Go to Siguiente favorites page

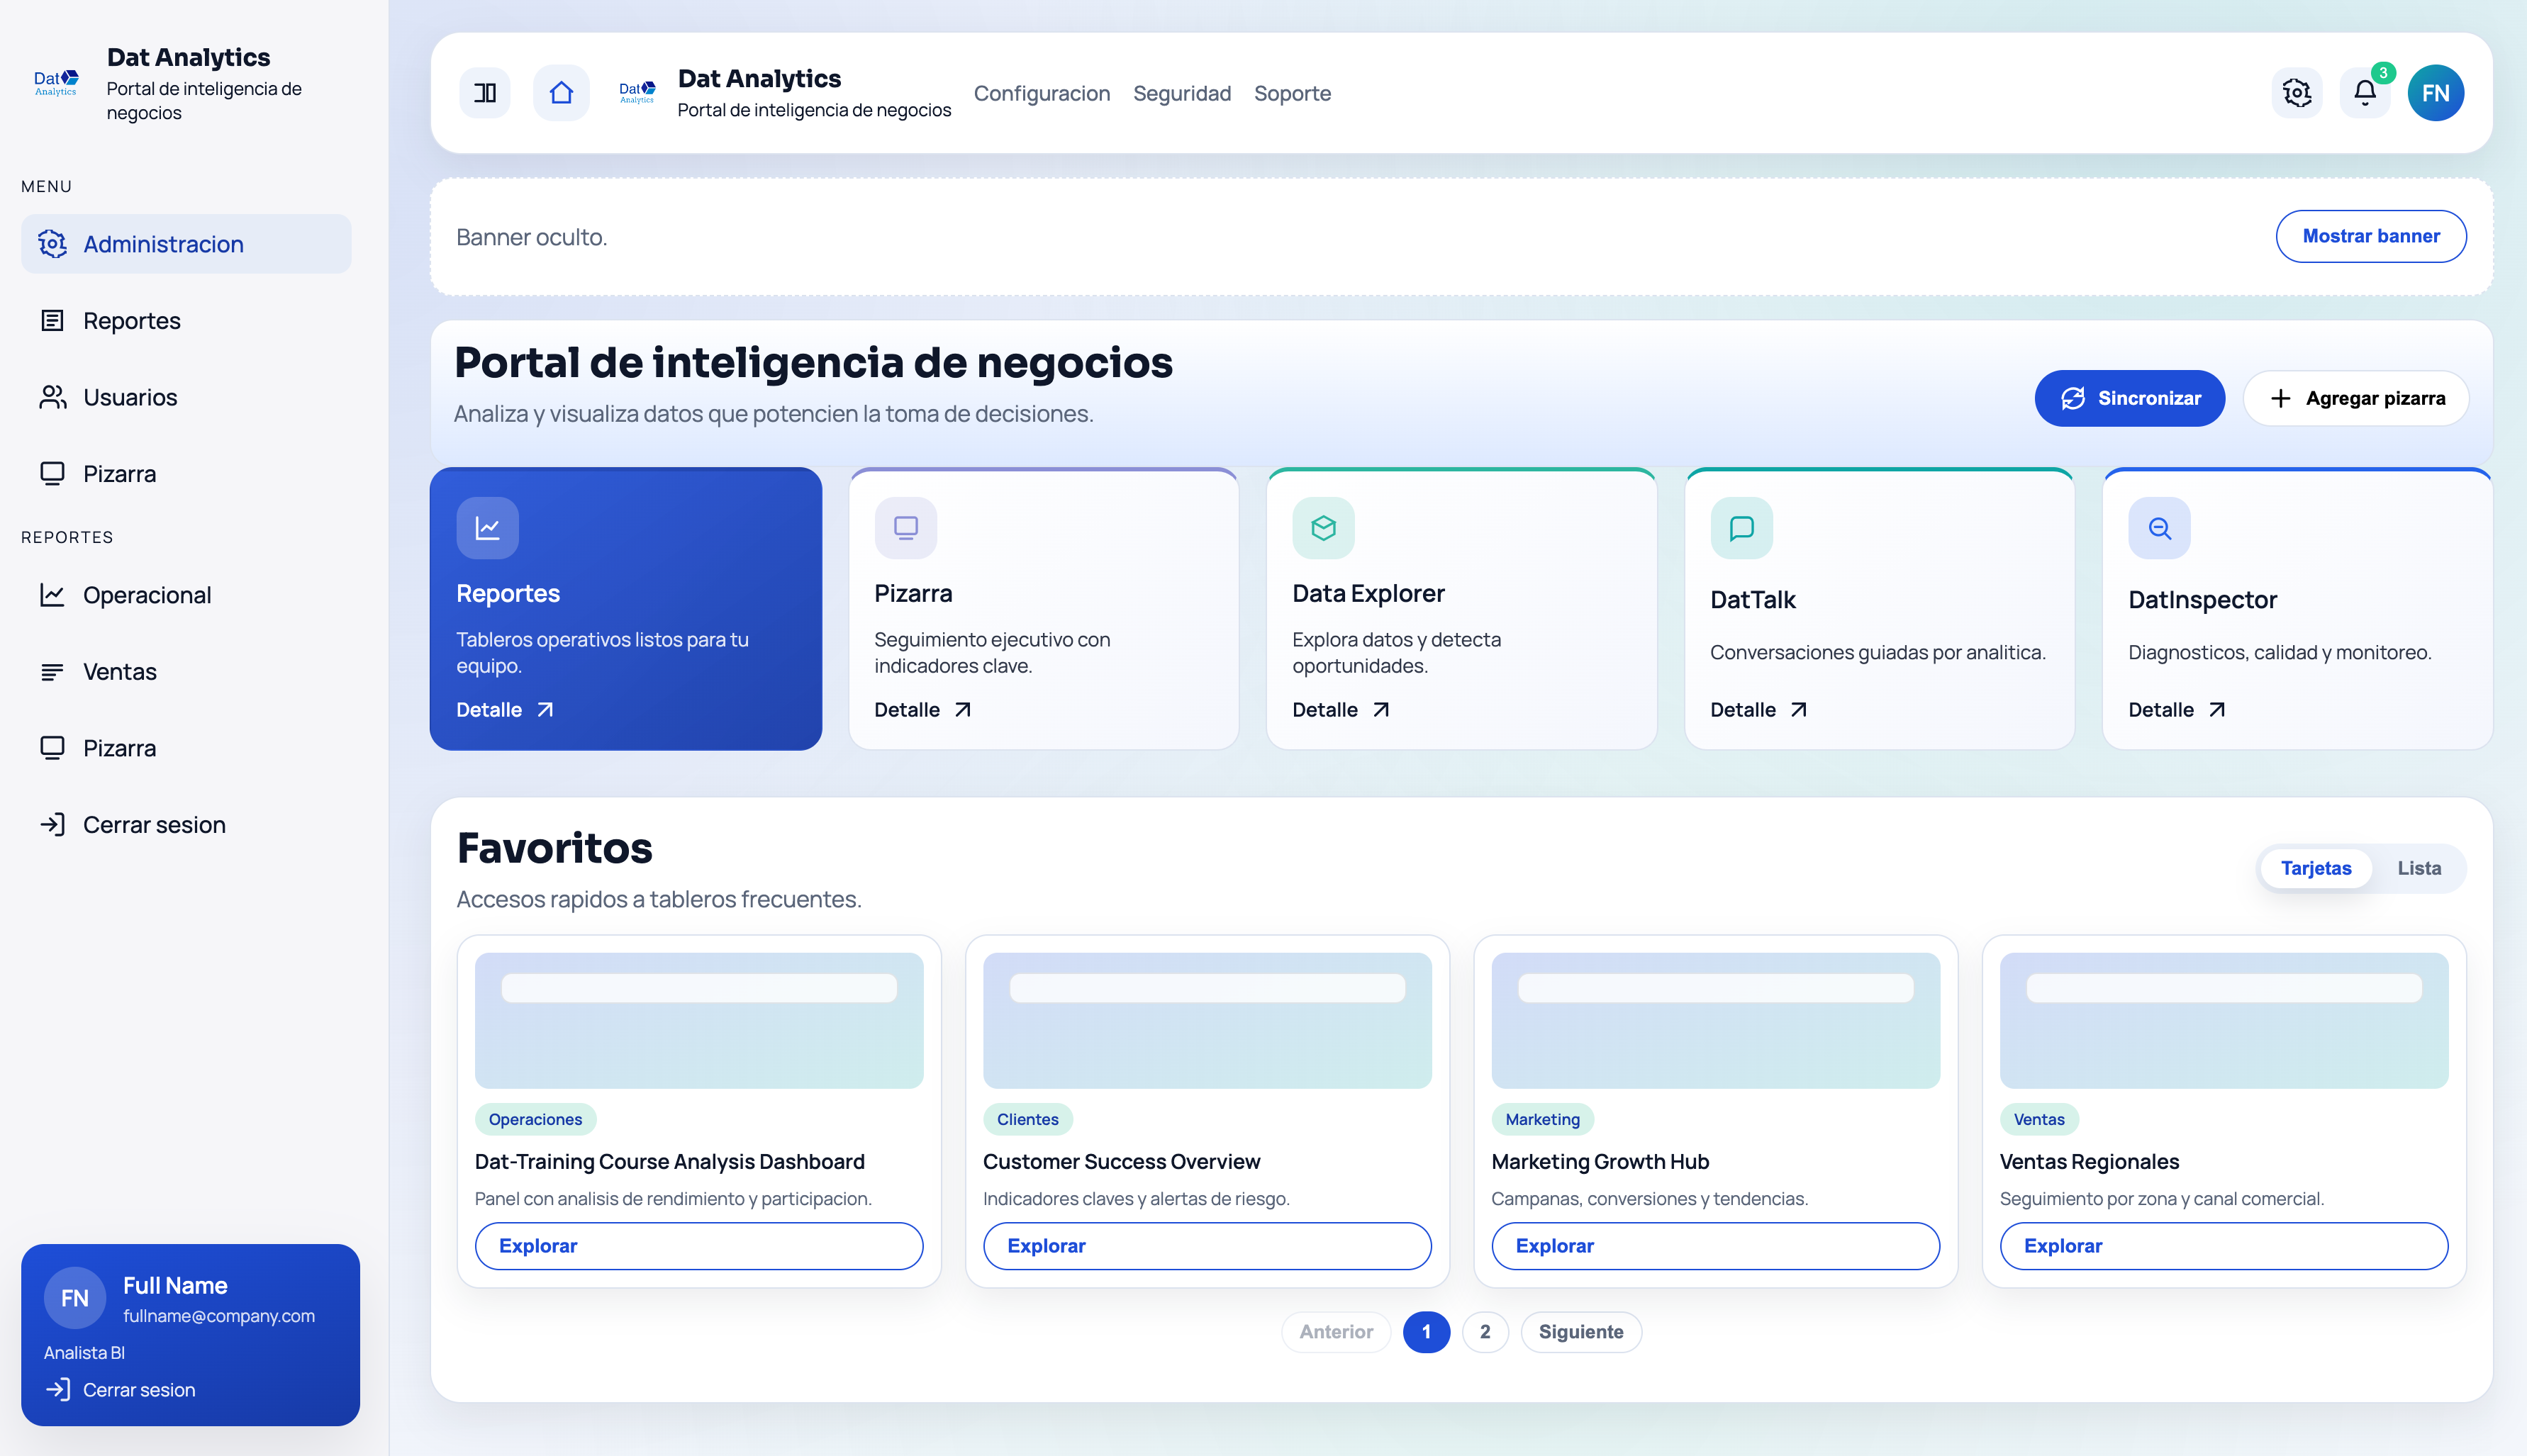(1580, 1332)
